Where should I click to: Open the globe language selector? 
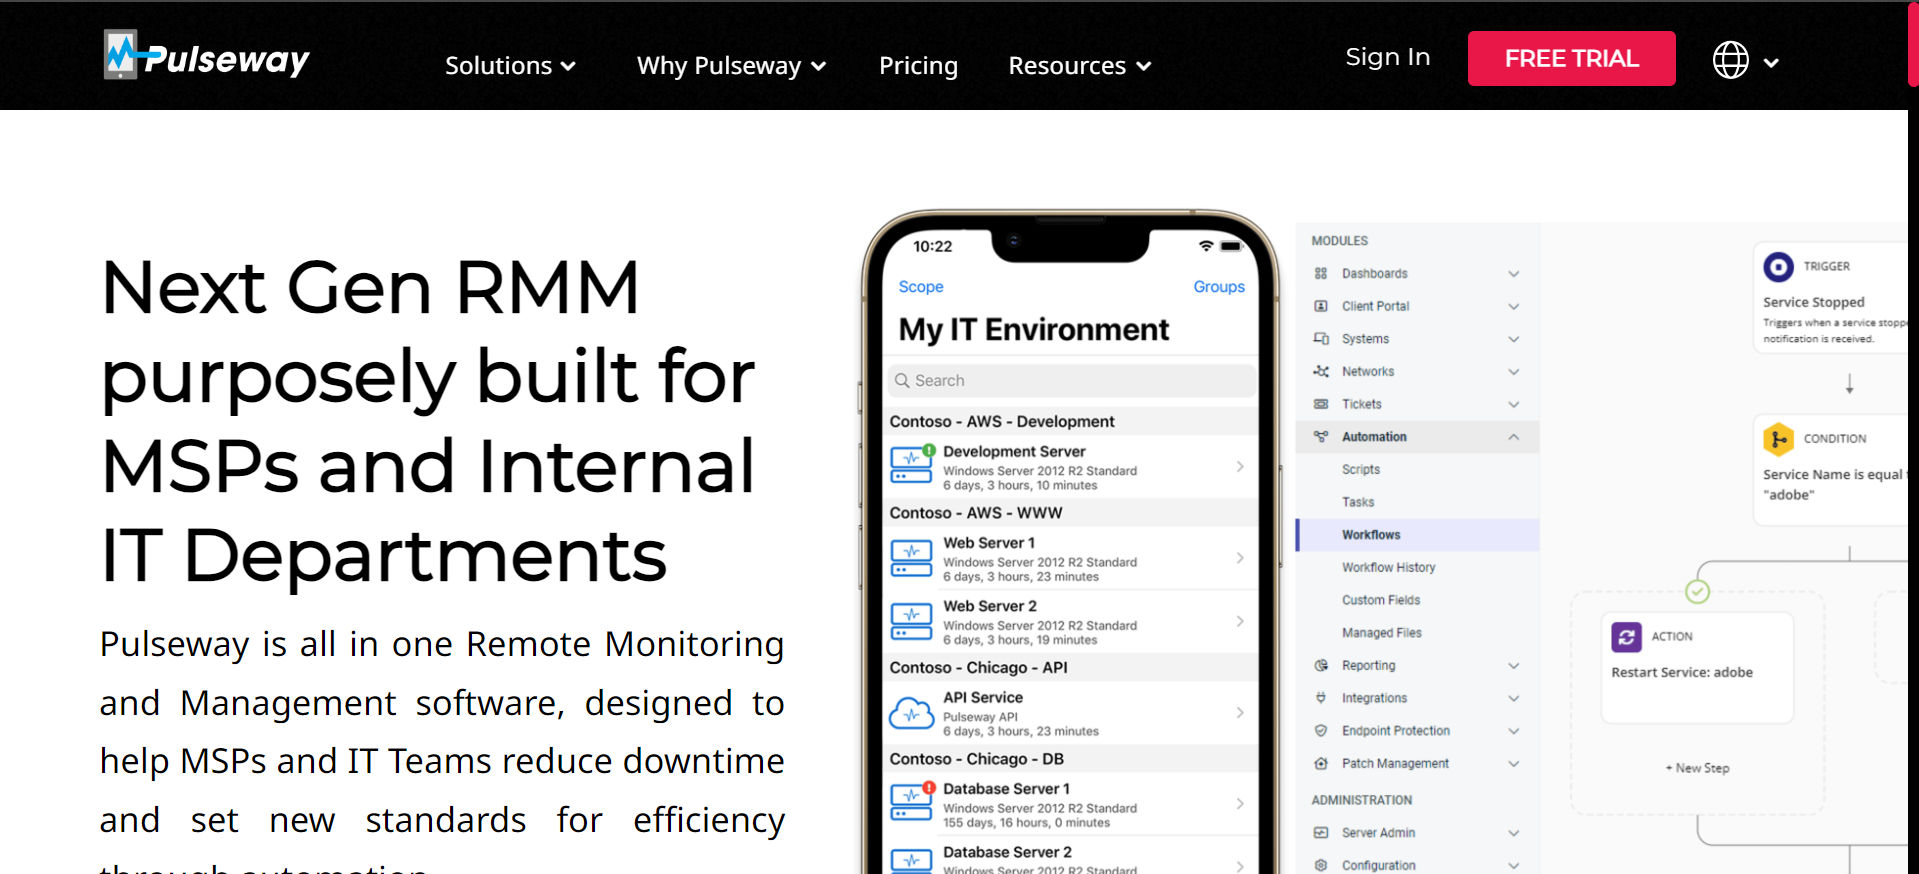1730,60
